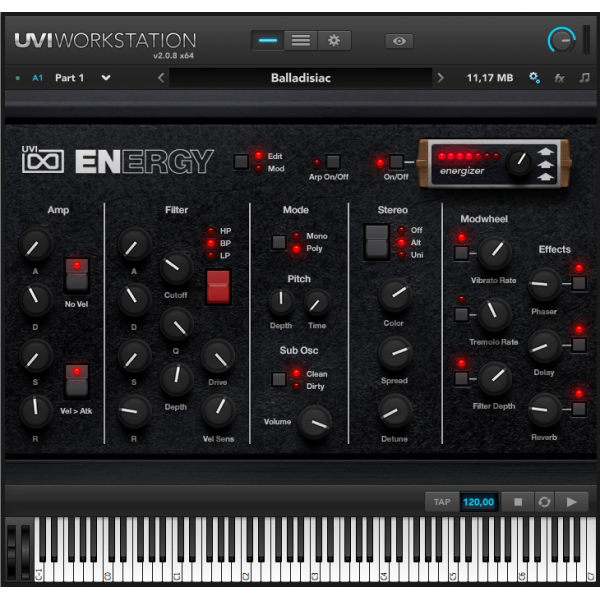Click the A1 part label
600x600 pixels.
point(38,78)
